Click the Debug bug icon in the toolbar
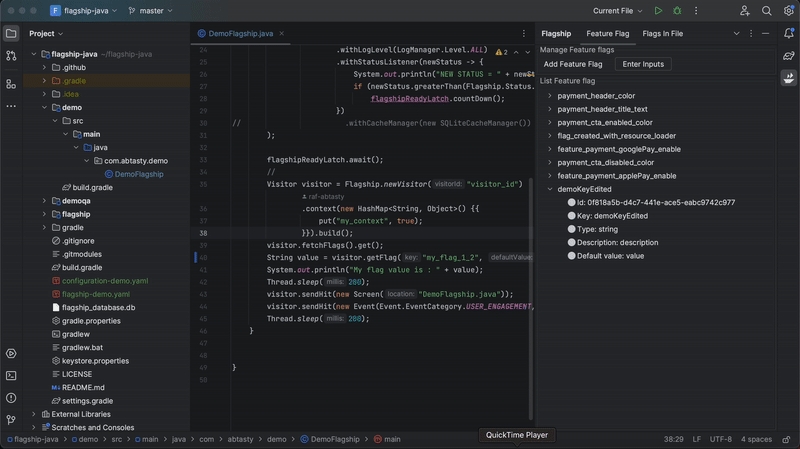This screenshot has height=449, width=800. (677, 10)
